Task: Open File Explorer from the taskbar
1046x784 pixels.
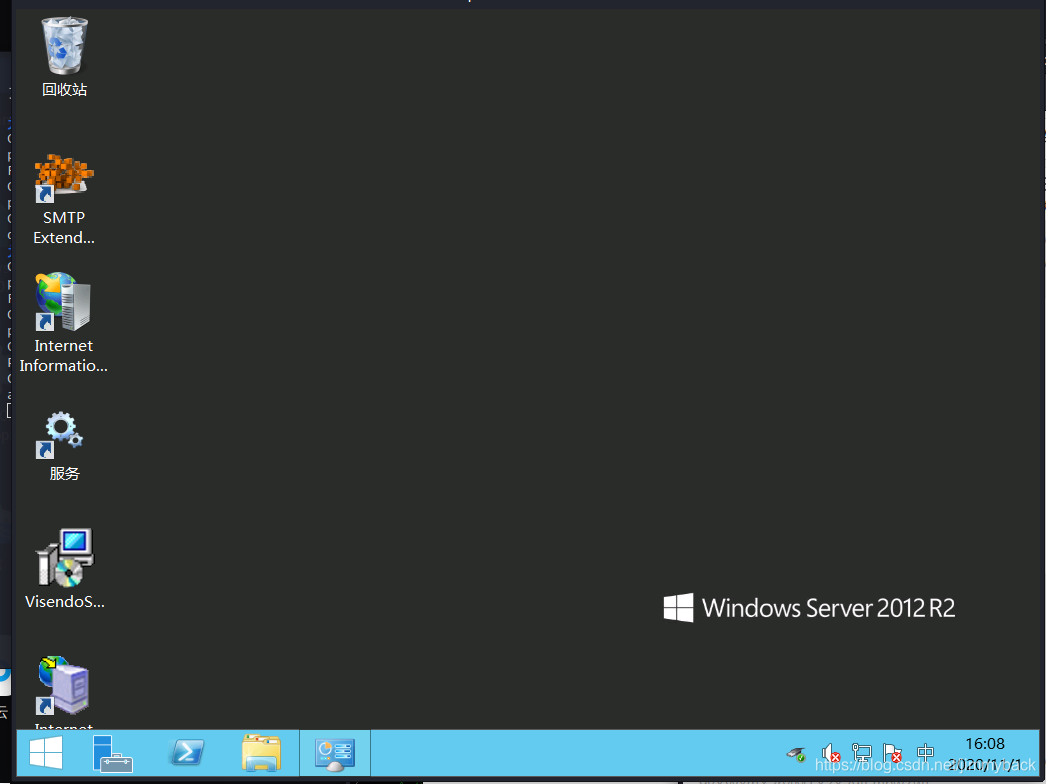Action: pos(261,753)
